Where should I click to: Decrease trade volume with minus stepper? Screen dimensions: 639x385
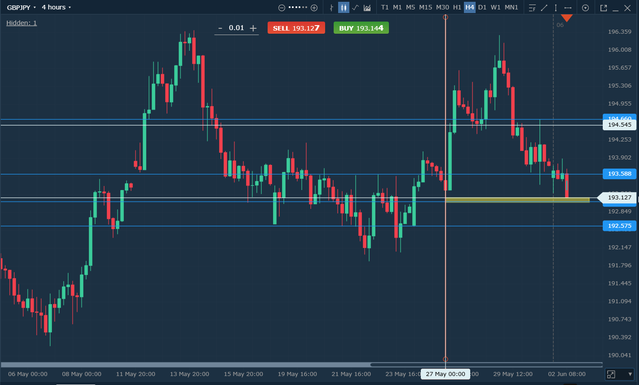coord(220,28)
